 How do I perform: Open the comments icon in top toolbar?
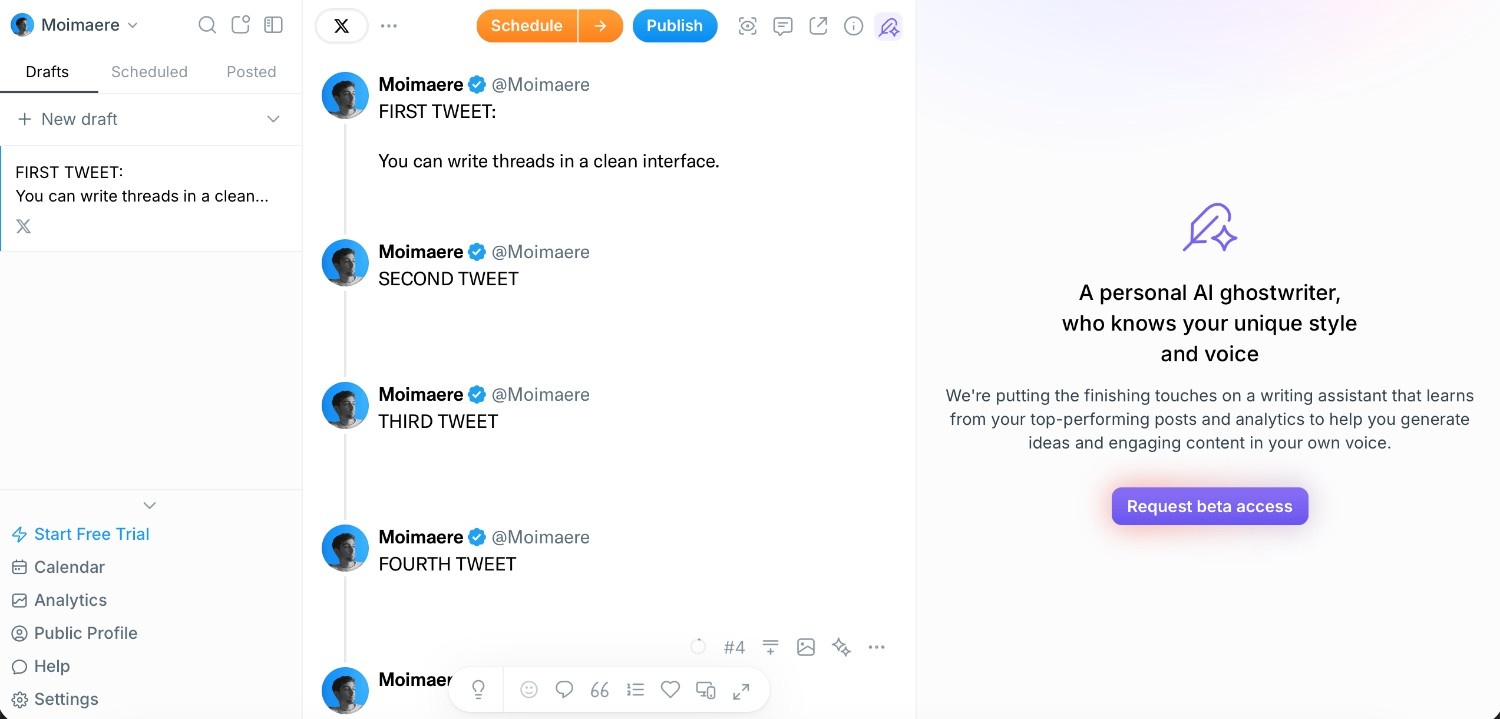[783, 26]
